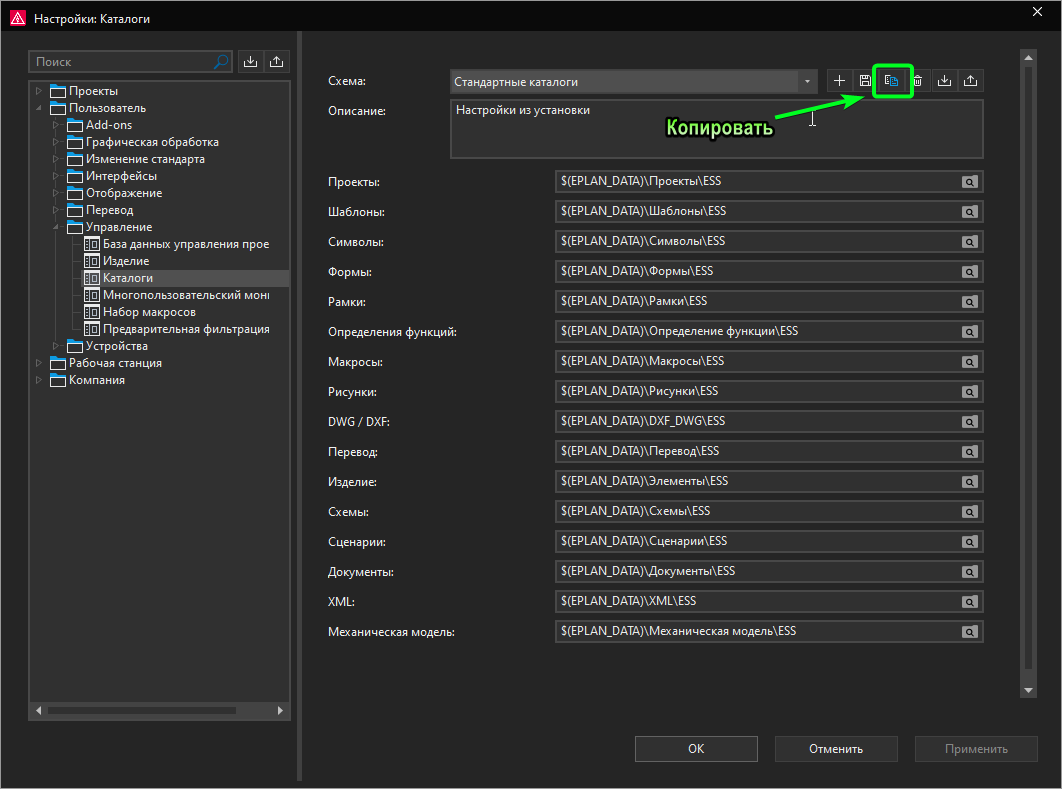This screenshot has width=1062, height=789.
Task: Click the magnifier icon in Поиск field
Action: 221,62
